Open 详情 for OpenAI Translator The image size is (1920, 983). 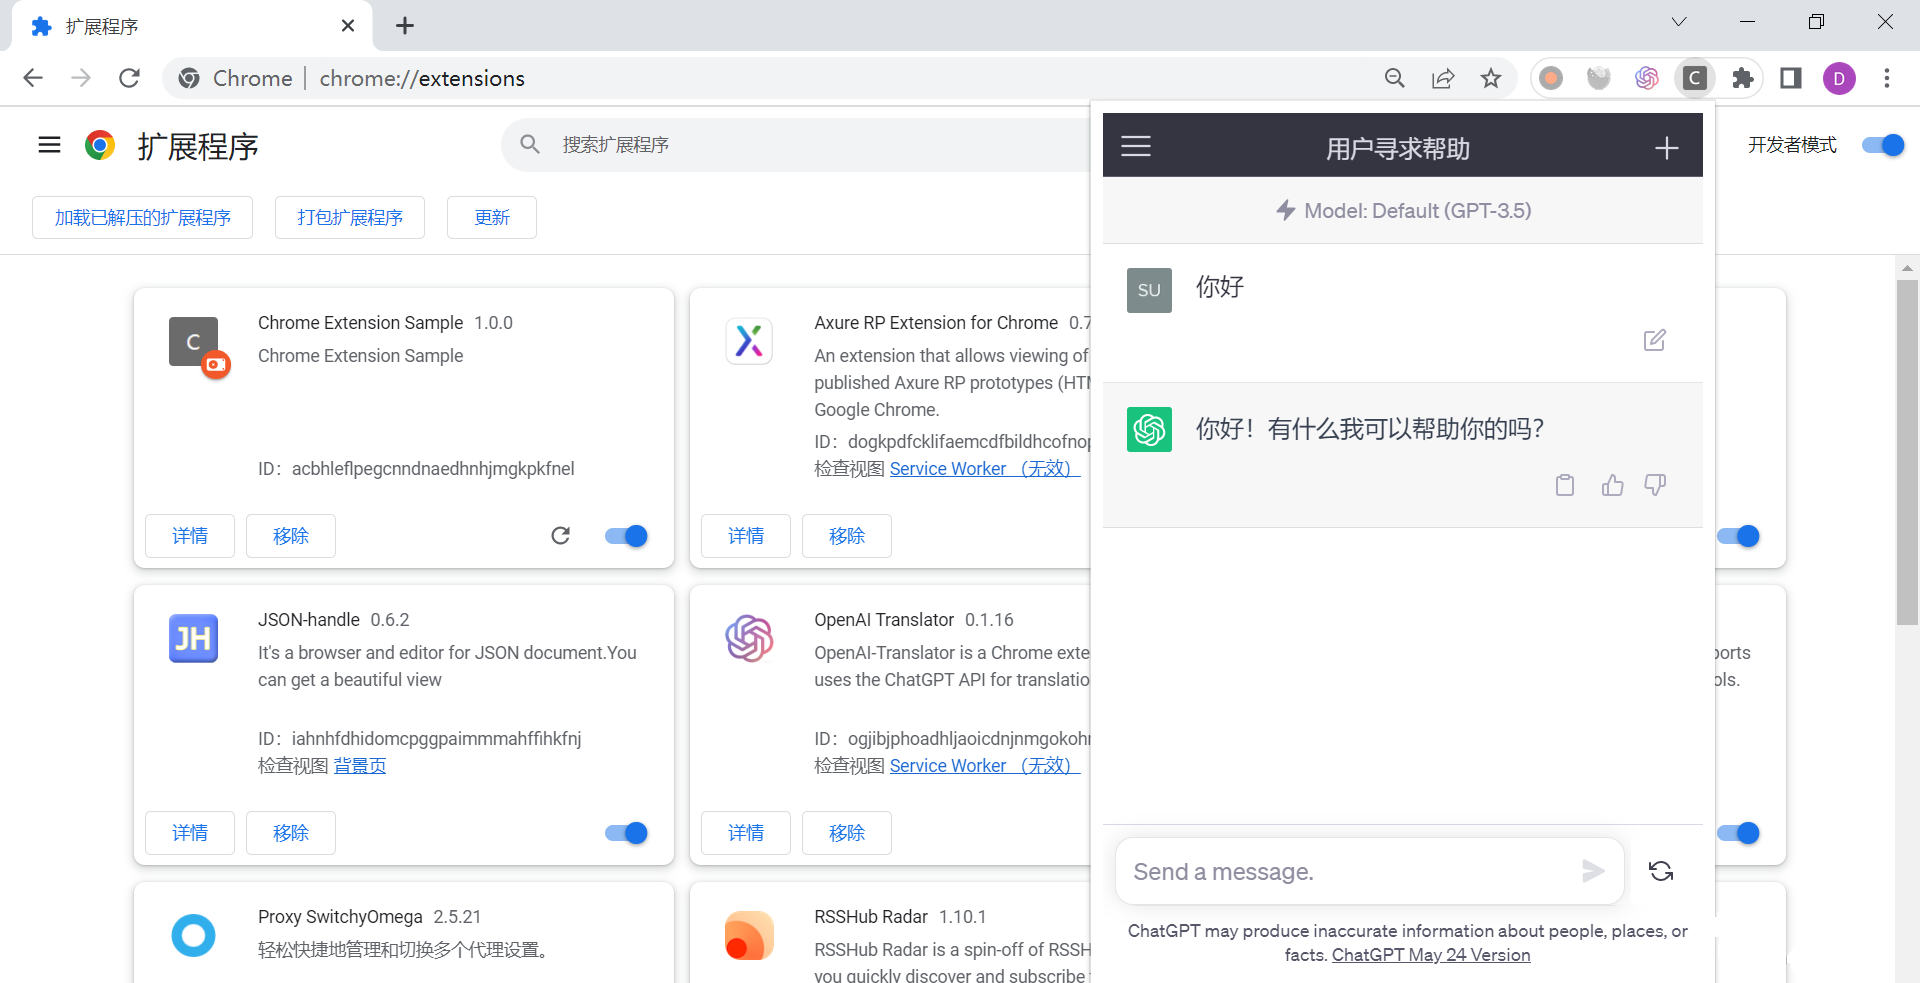[746, 833]
